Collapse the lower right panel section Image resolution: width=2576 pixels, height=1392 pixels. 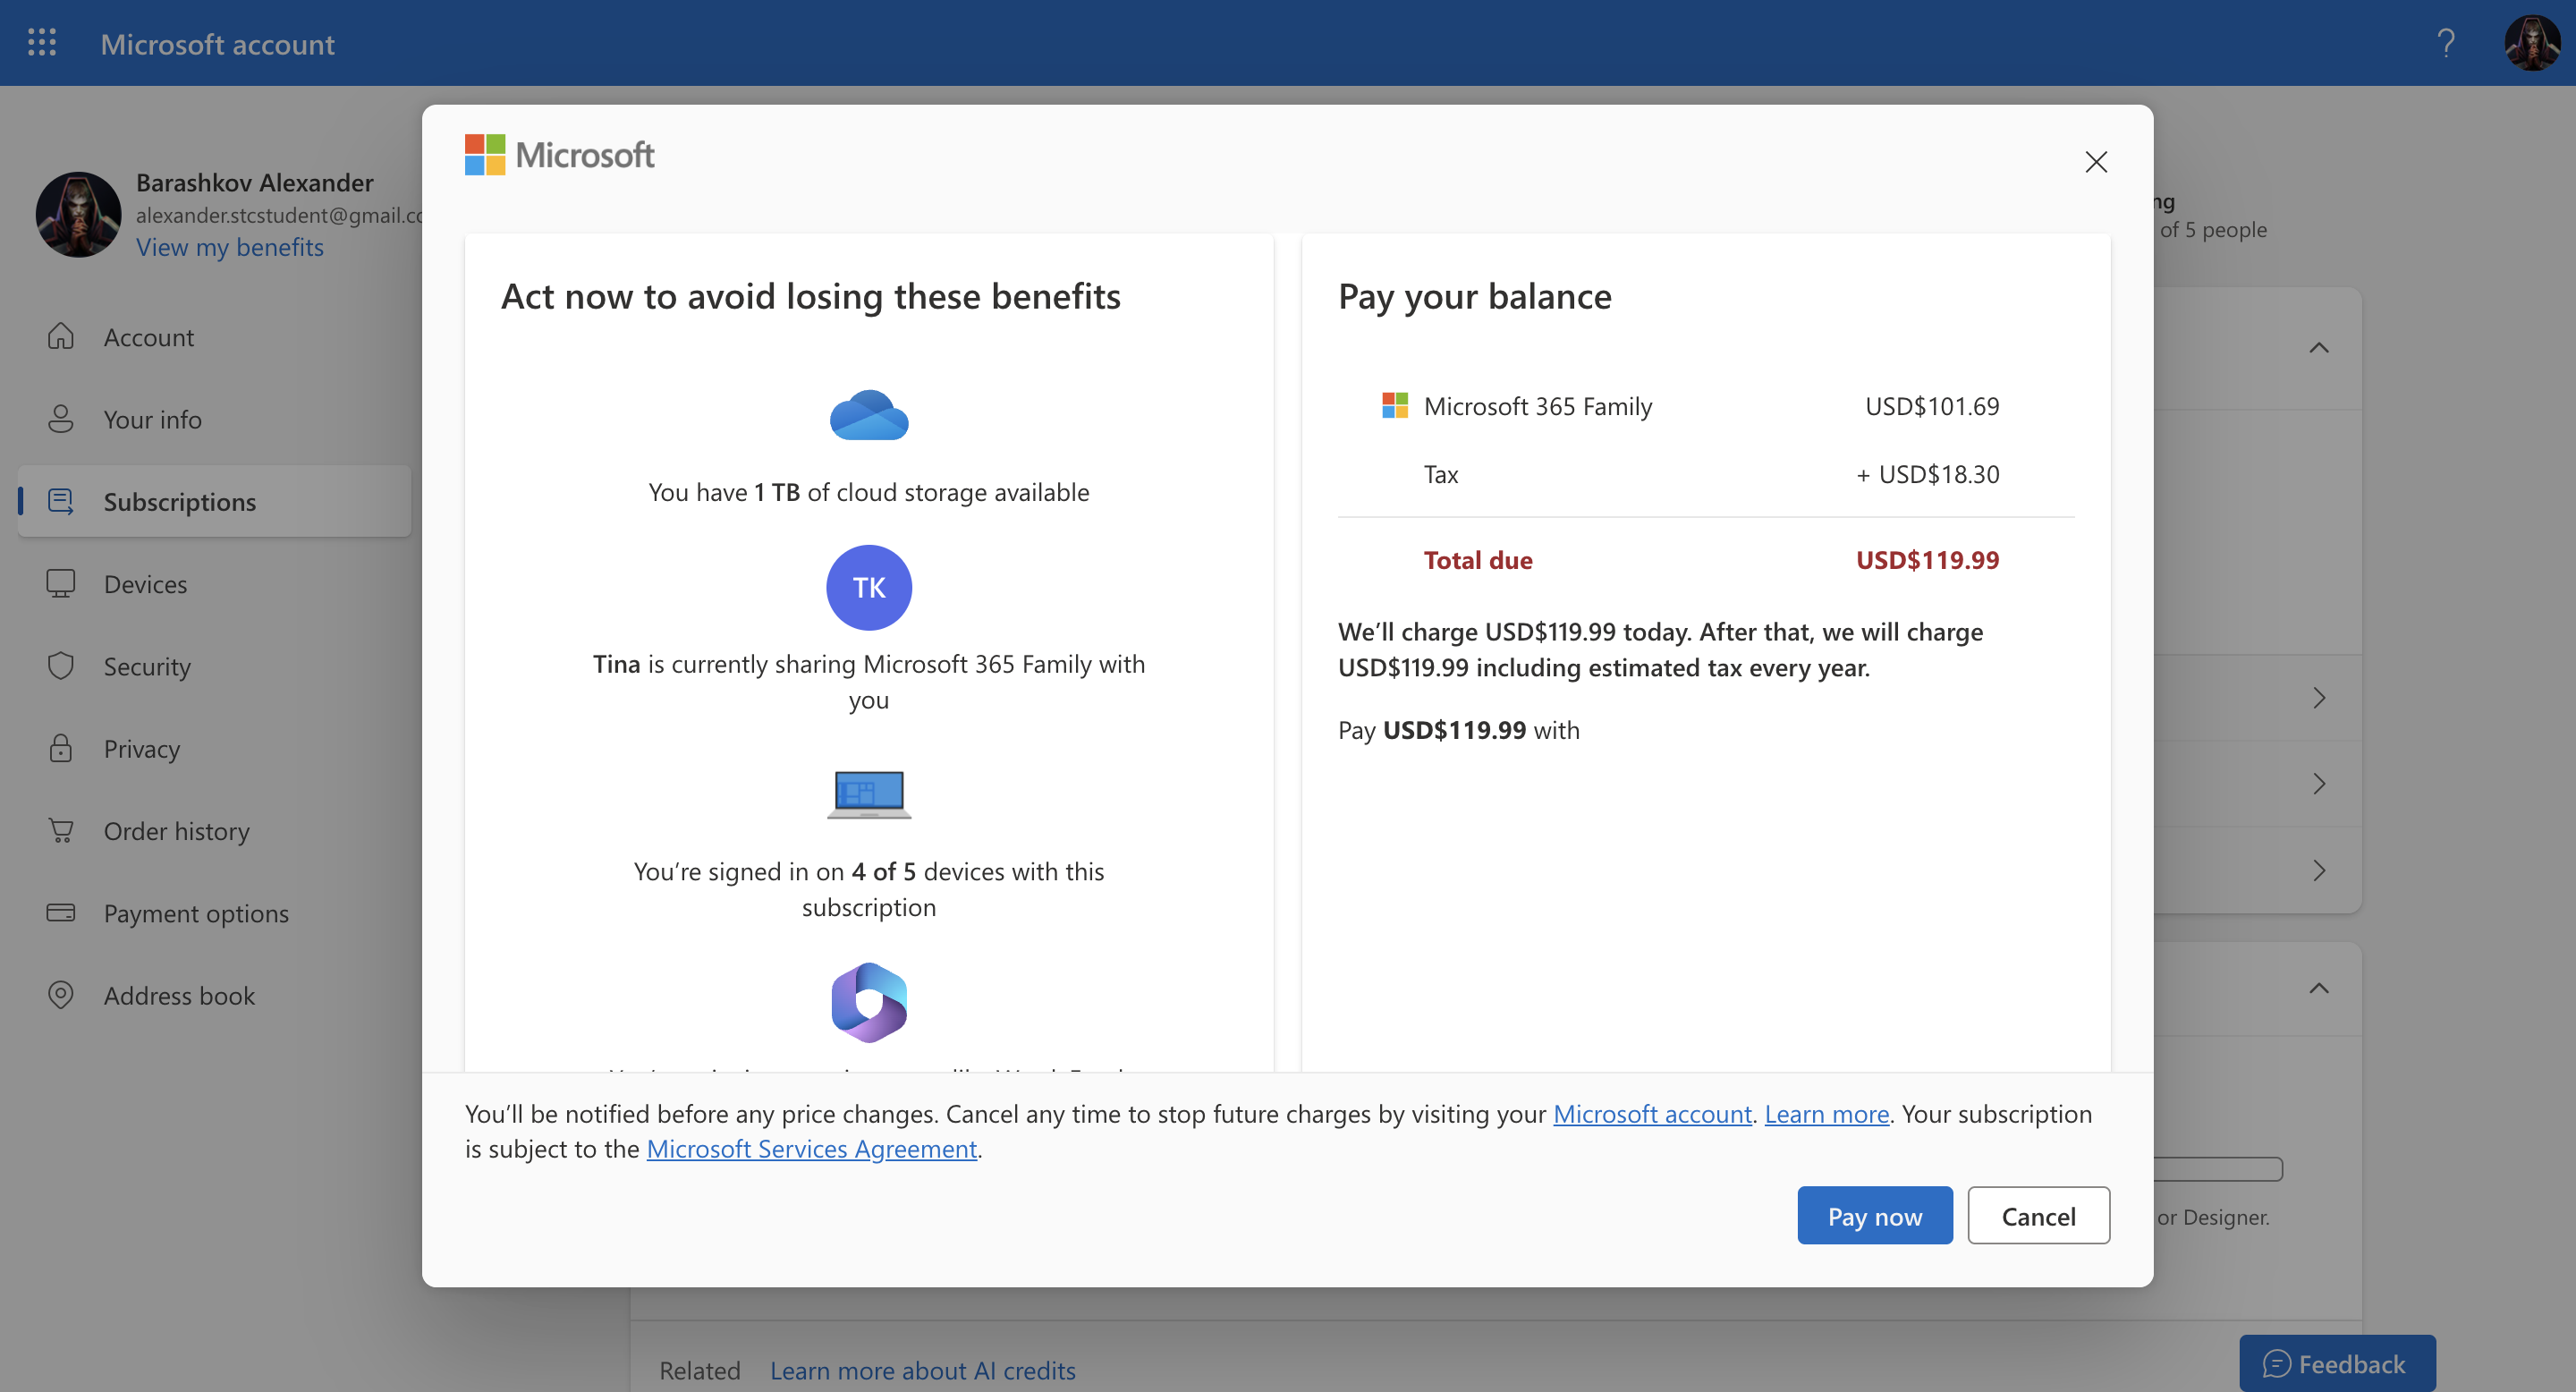pos(2320,989)
